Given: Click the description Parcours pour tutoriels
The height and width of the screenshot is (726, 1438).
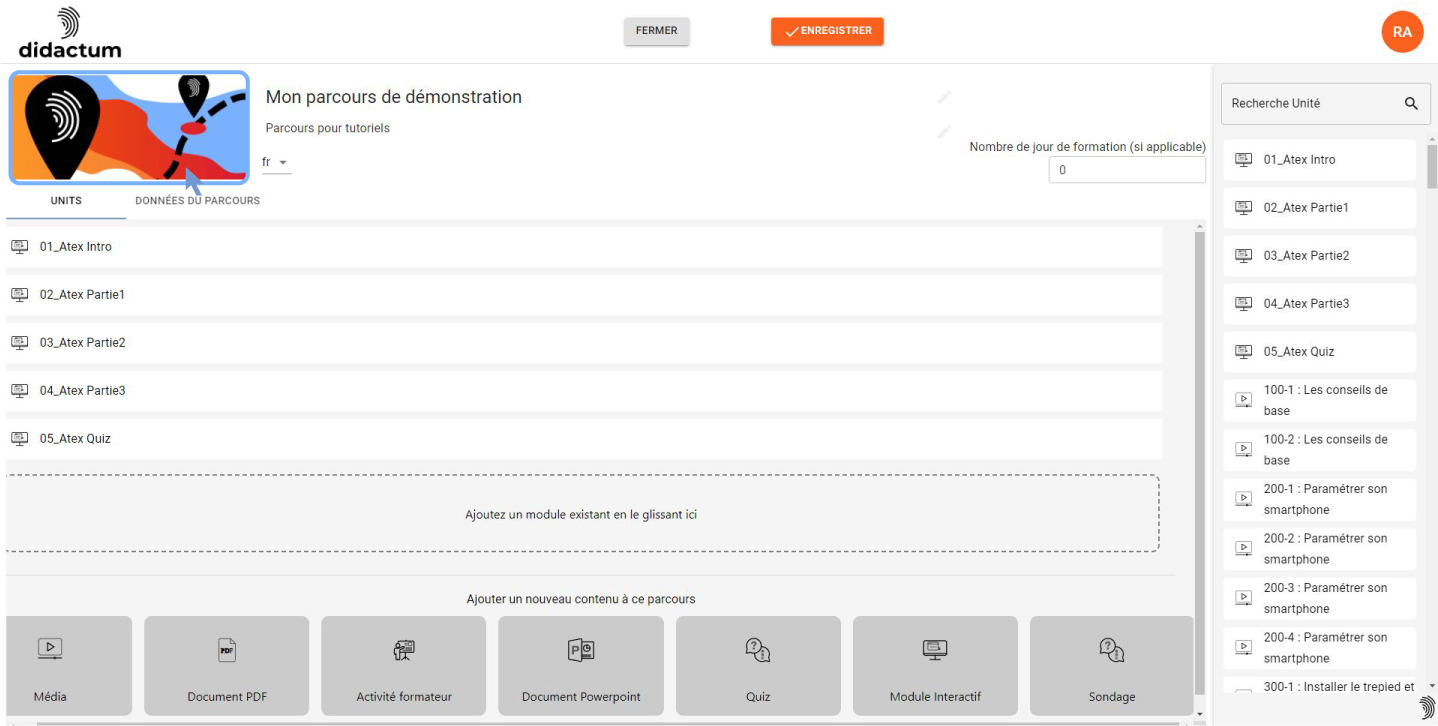Looking at the screenshot, I should coord(327,128).
